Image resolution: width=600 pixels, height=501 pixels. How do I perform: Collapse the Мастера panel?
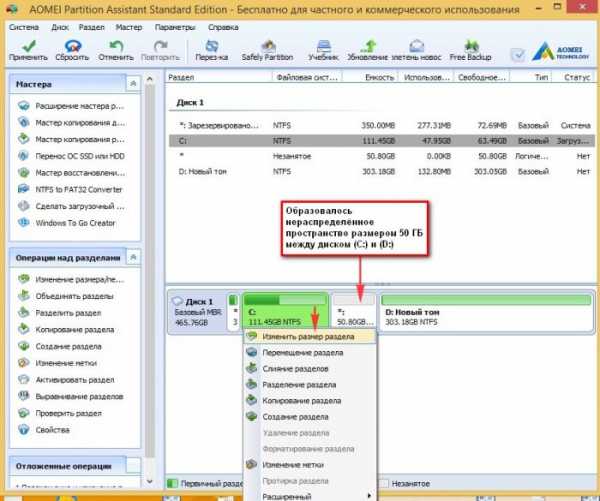pyautogui.click(x=133, y=83)
